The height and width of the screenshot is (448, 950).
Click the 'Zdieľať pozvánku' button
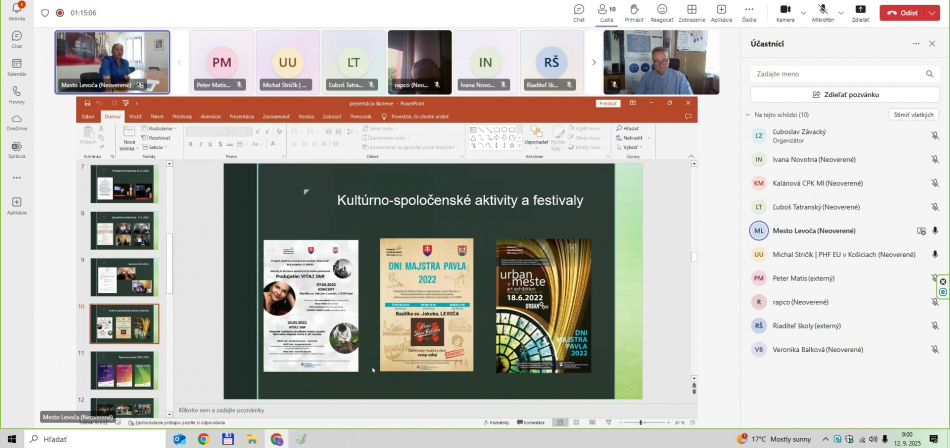click(845, 94)
